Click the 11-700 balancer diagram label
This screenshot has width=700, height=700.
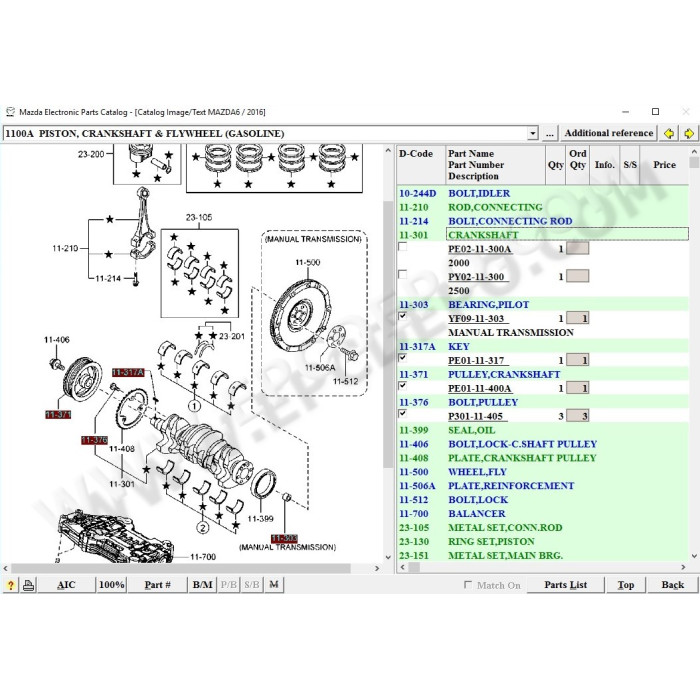[203, 557]
